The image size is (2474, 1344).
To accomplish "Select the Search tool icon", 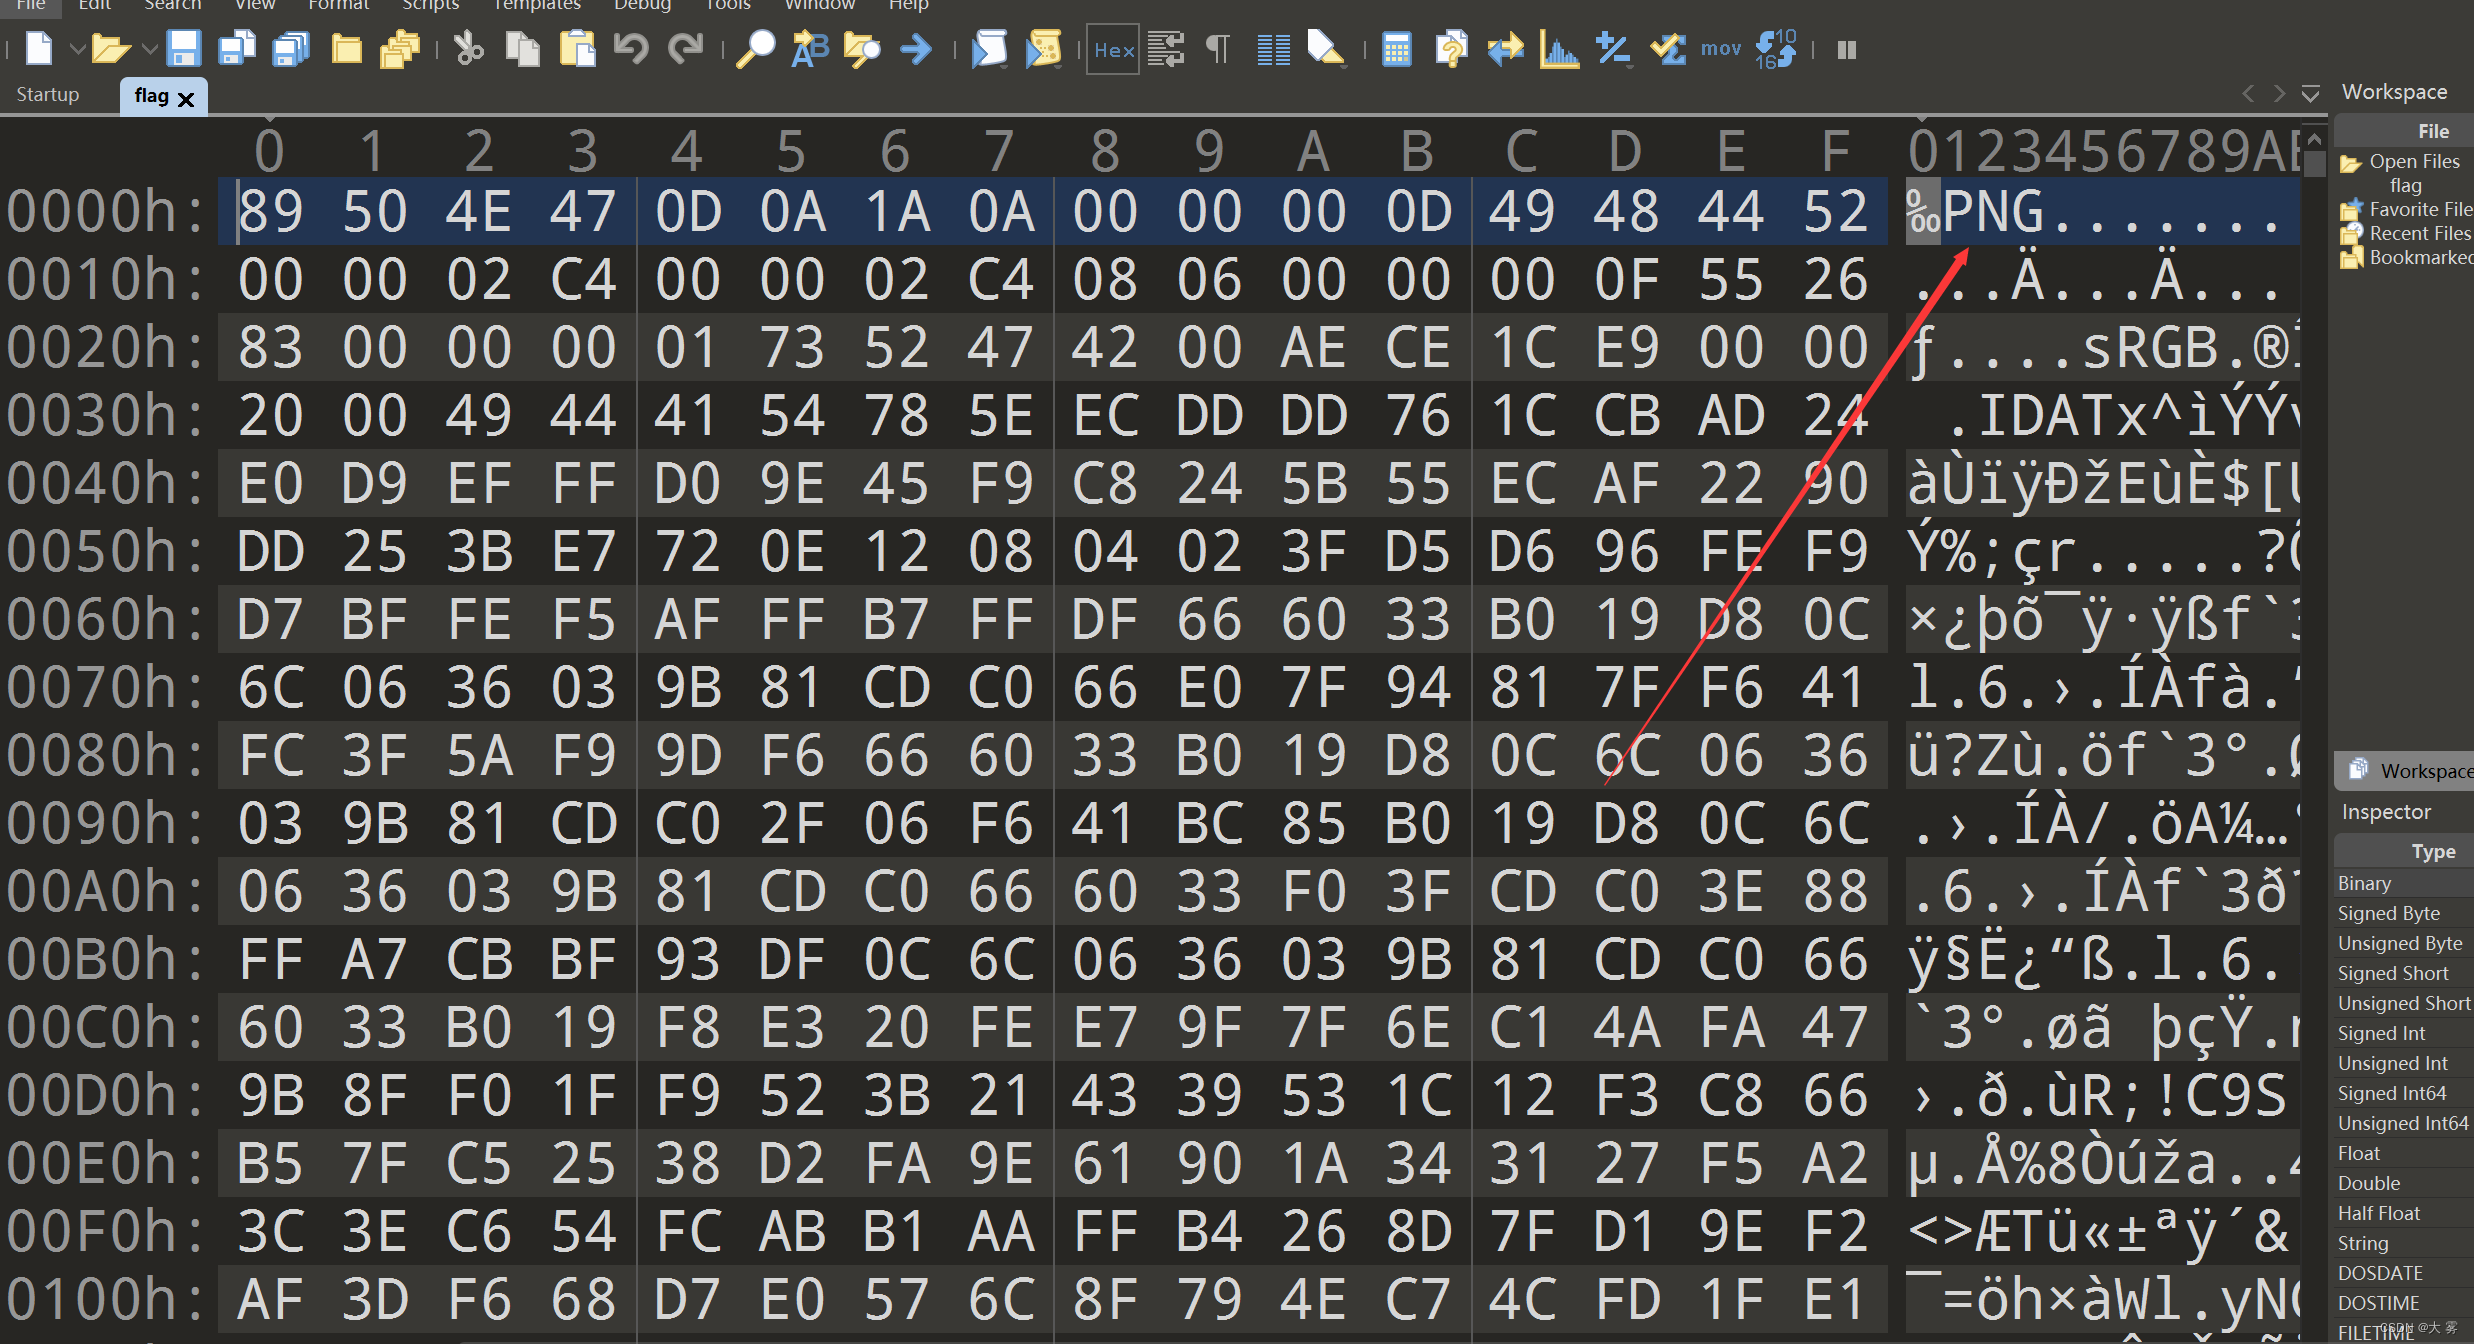I will pyautogui.click(x=755, y=50).
